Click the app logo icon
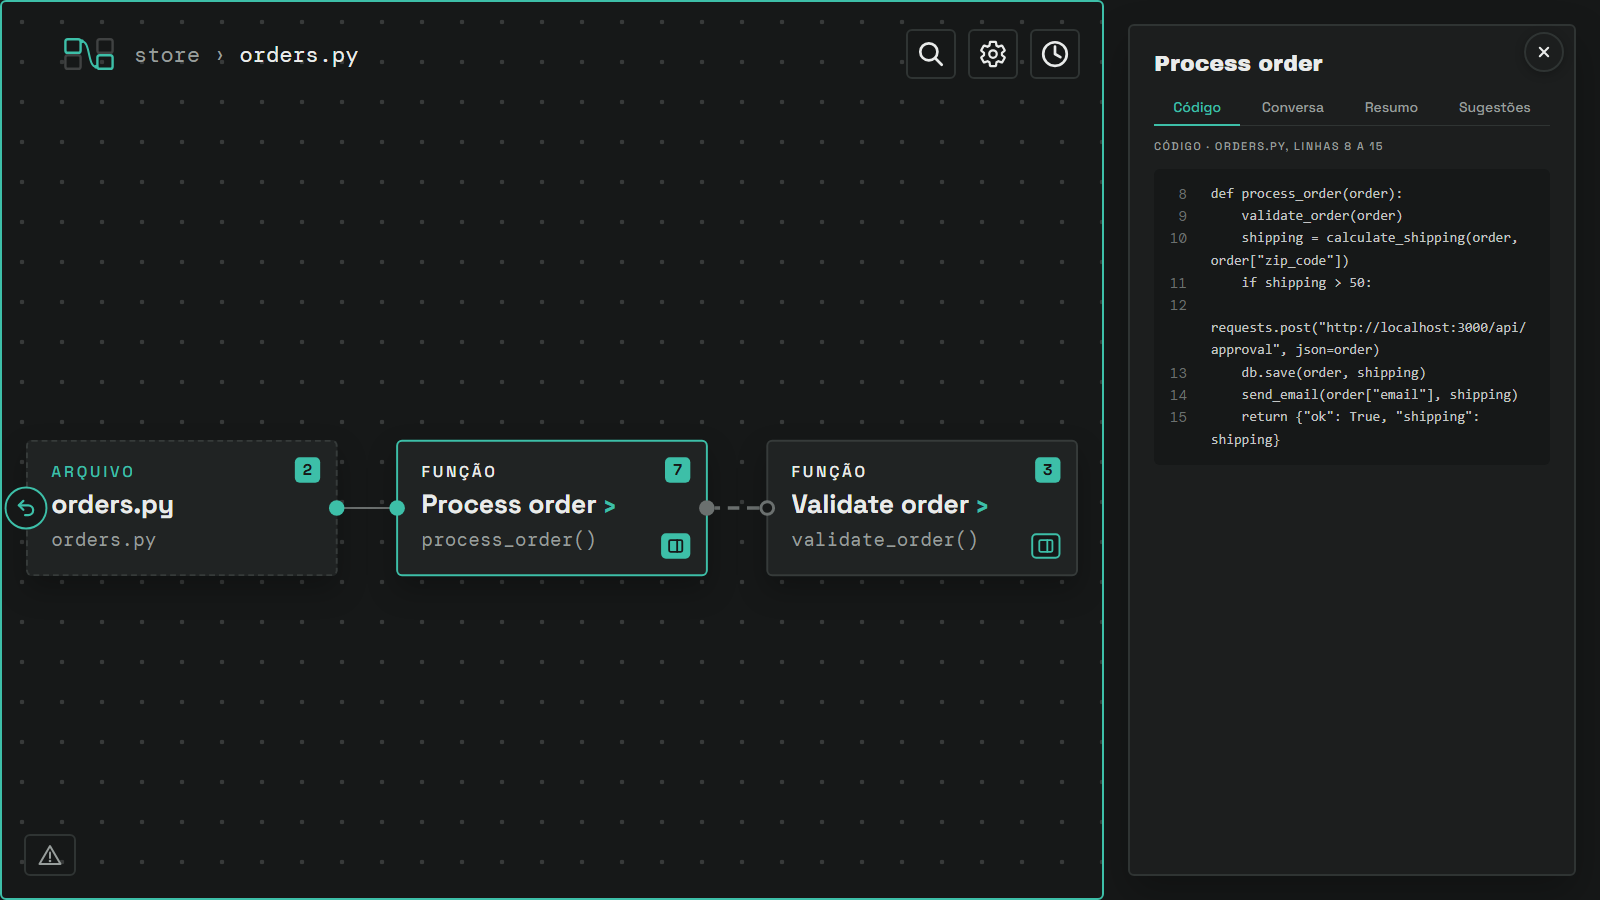This screenshot has height=900, width=1600. 88,54
